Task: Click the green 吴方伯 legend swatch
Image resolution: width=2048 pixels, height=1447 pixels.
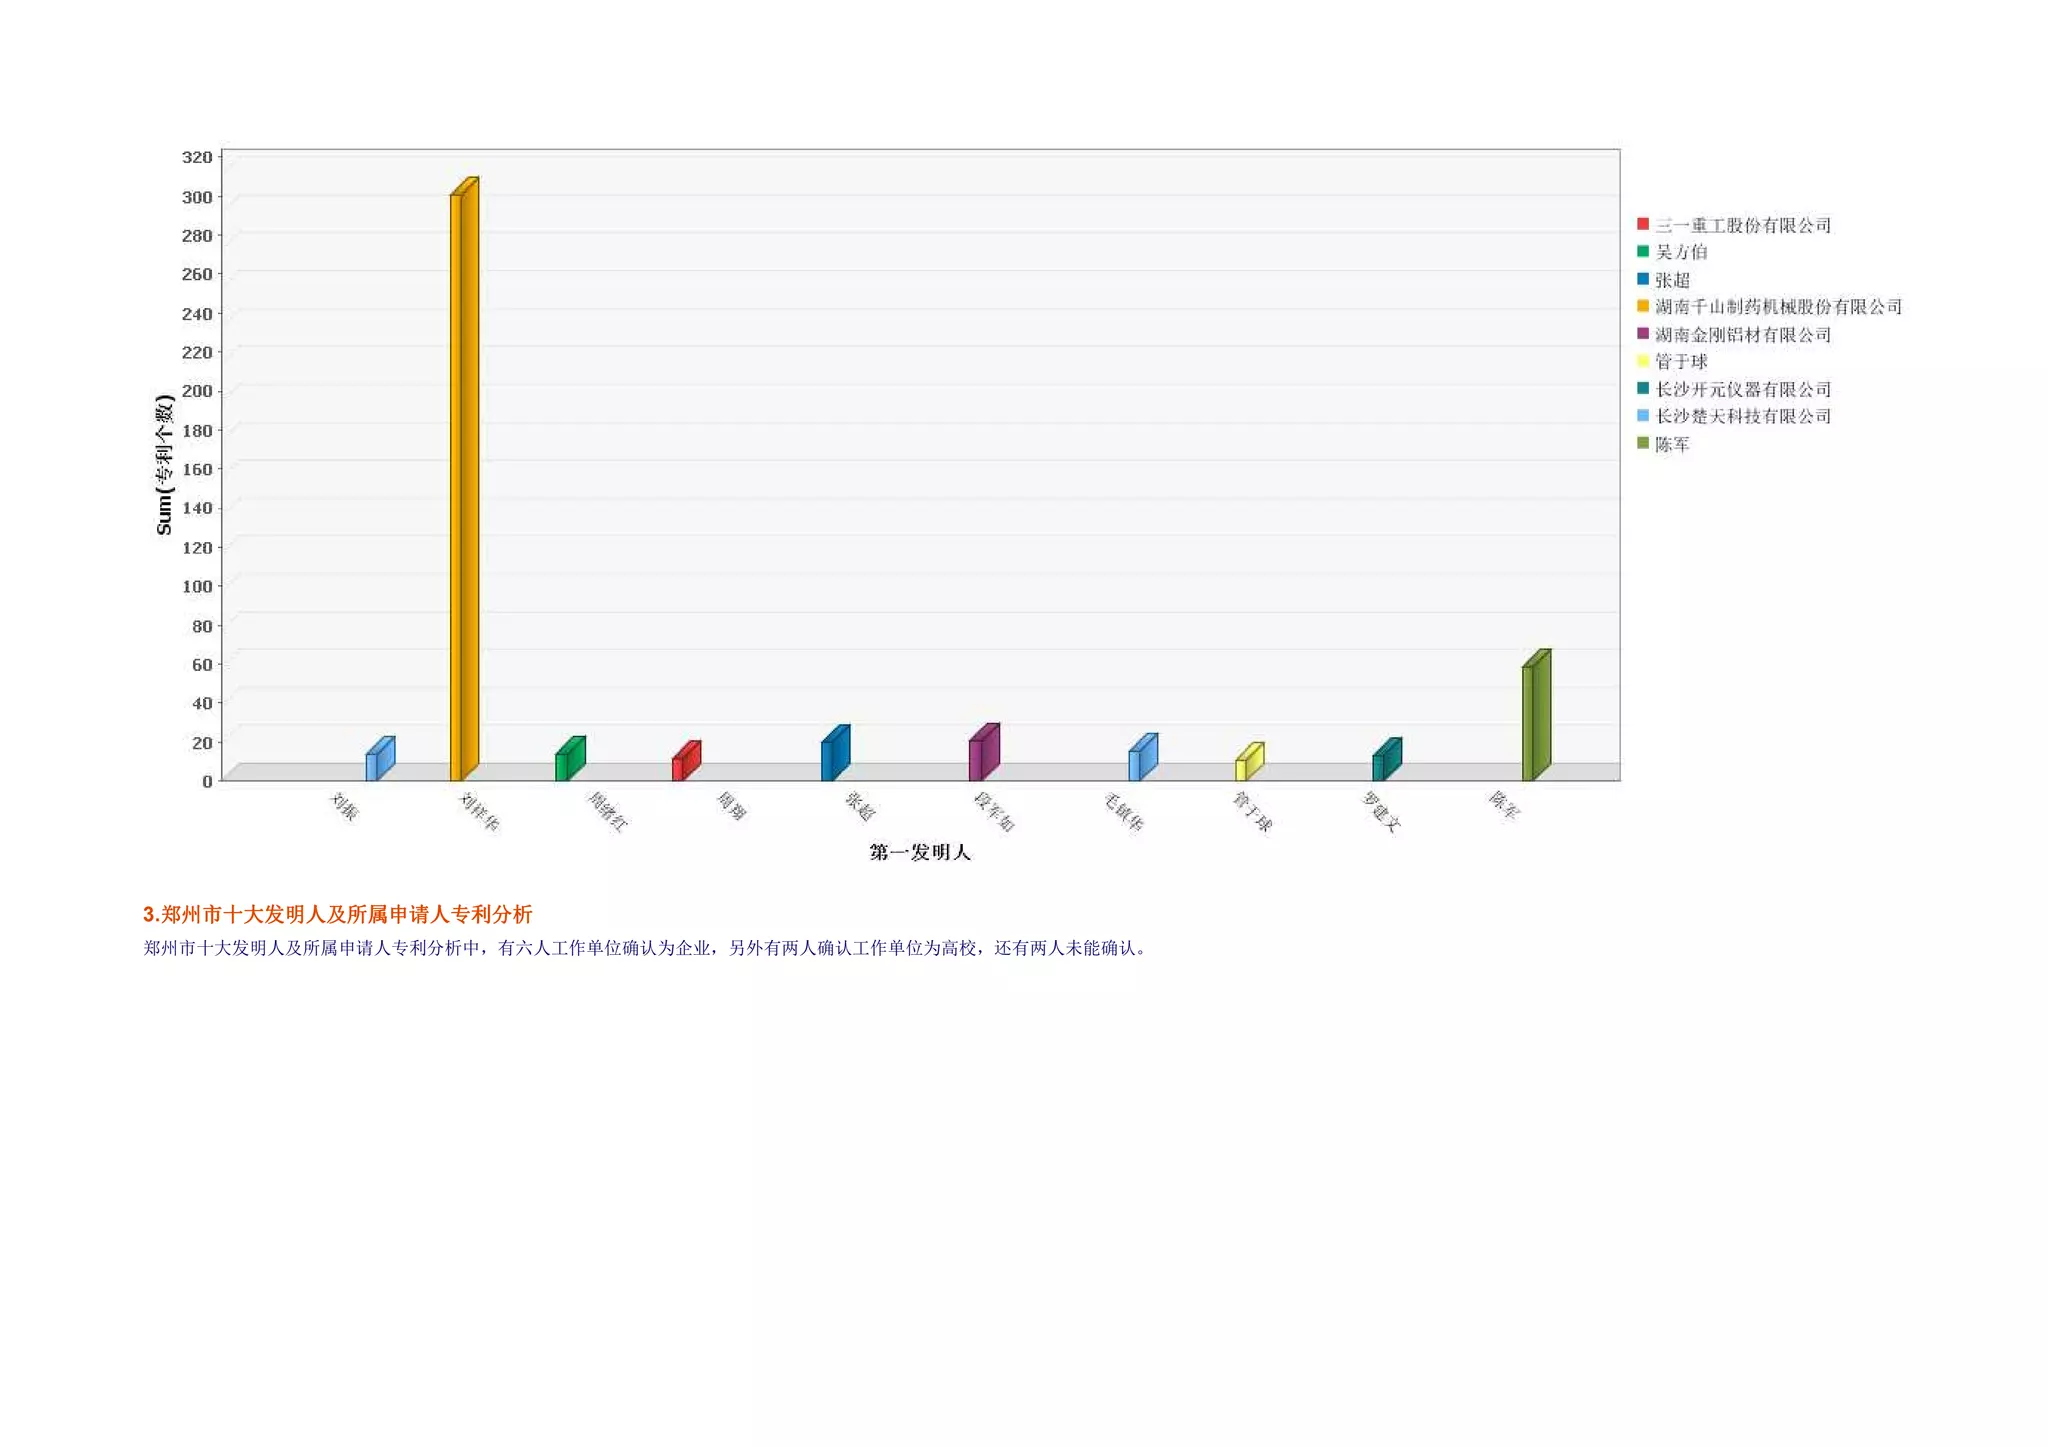Action: pyautogui.click(x=1642, y=251)
